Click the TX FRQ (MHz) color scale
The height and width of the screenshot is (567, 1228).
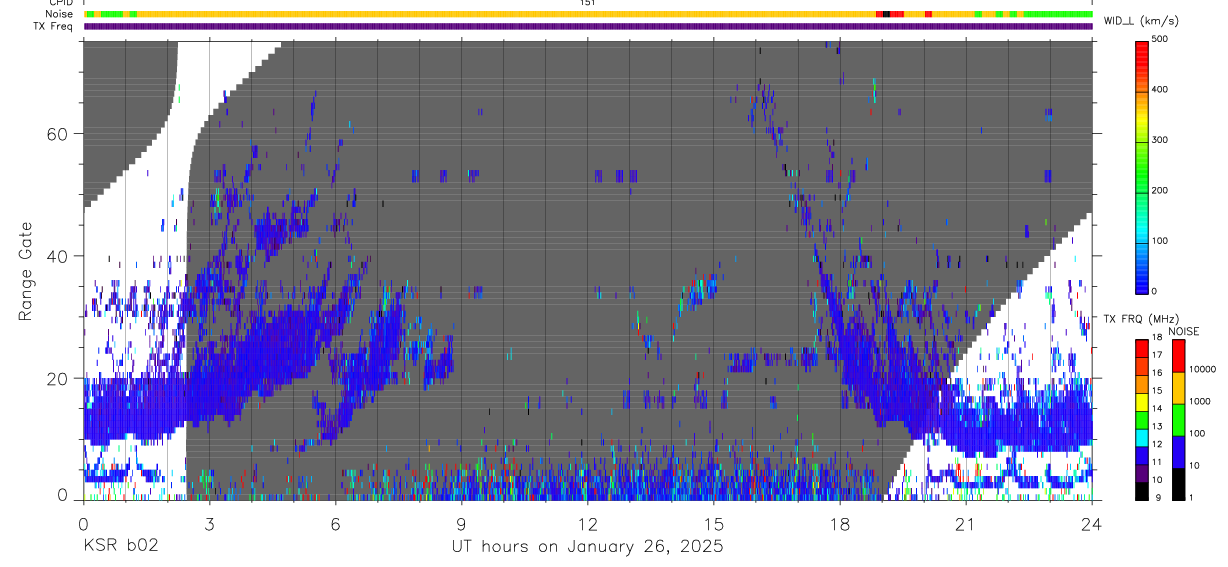point(1141,419)
